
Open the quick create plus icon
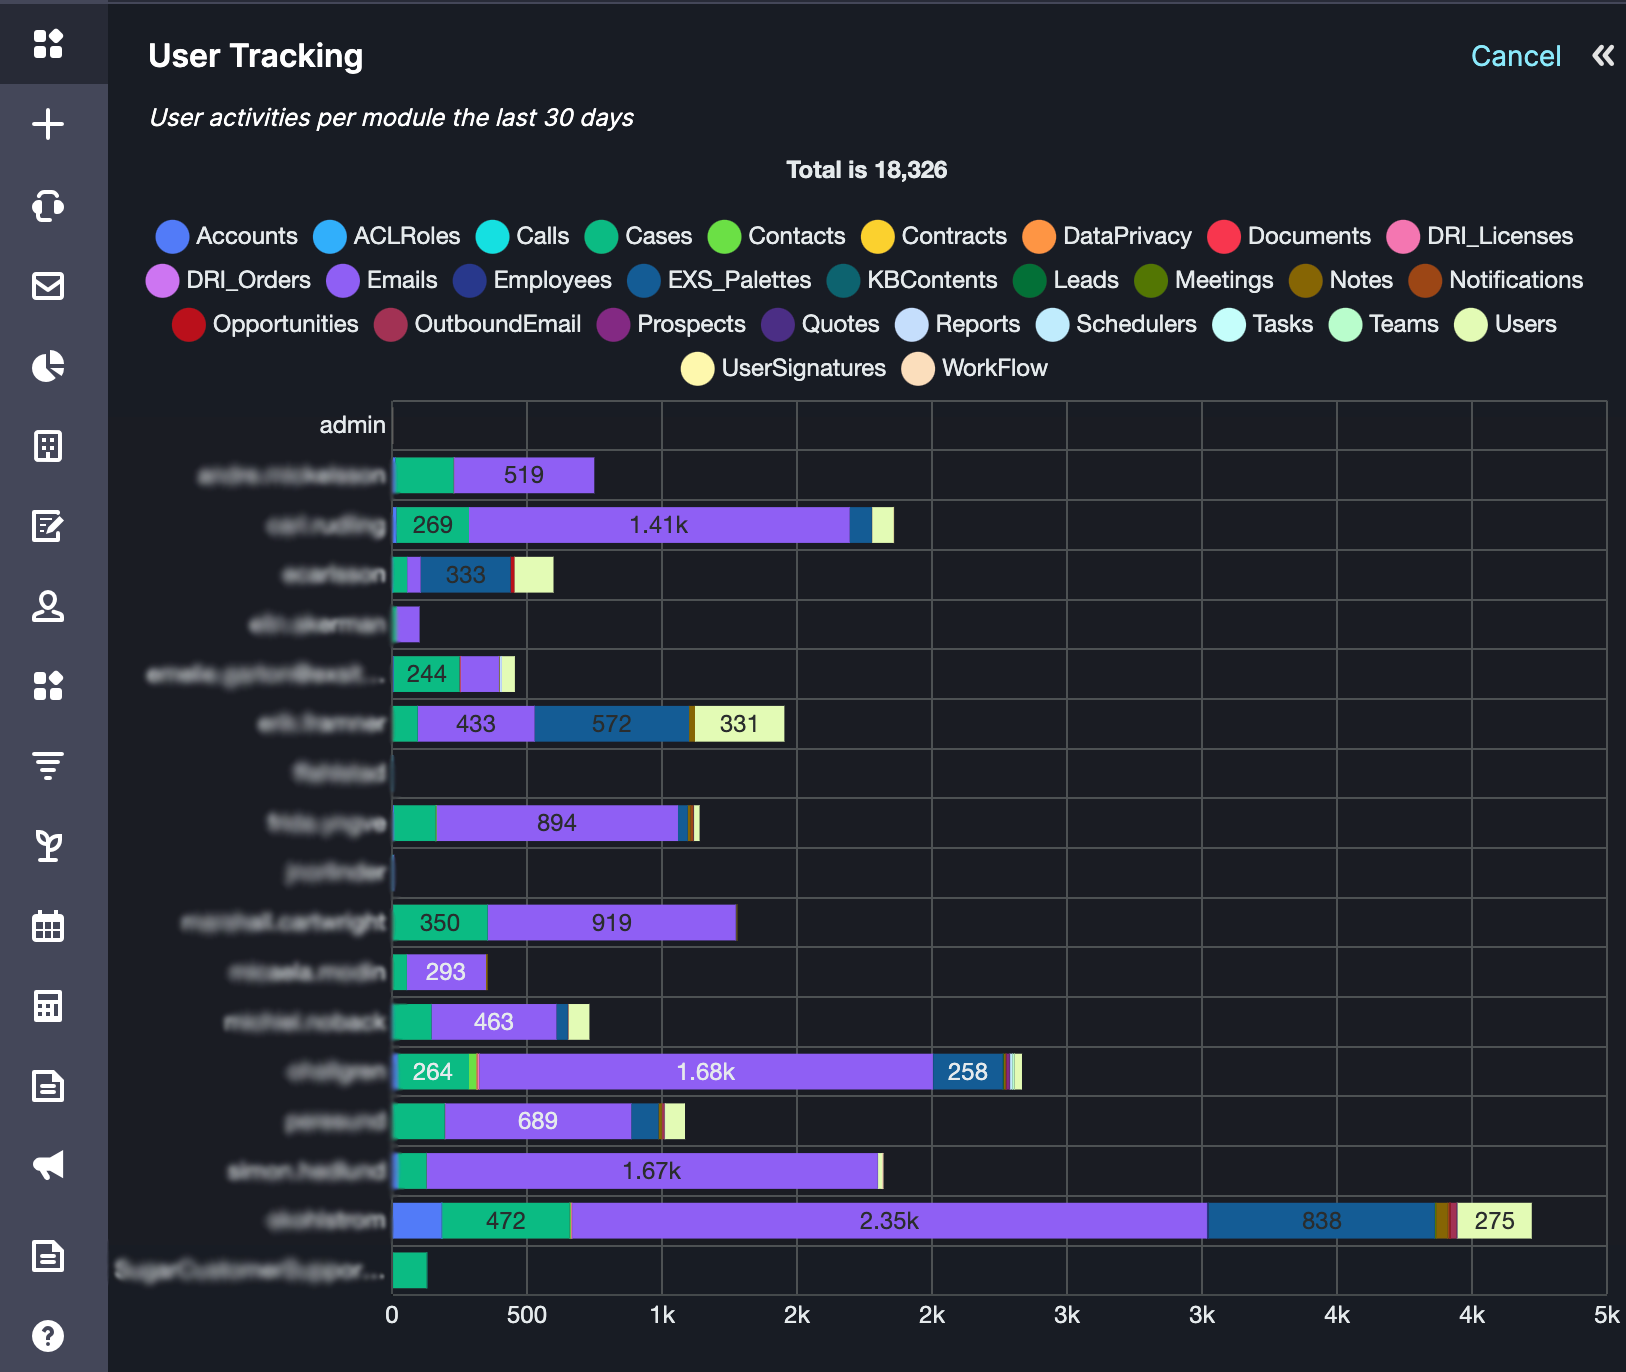(x=48, y=124)
